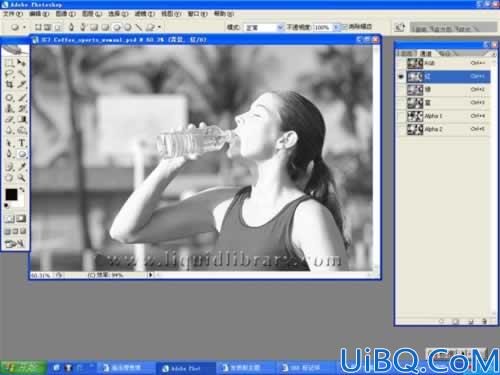
Task: Click the opacity 100% input field
Action: pyautogui.click(x=323, y=28)
